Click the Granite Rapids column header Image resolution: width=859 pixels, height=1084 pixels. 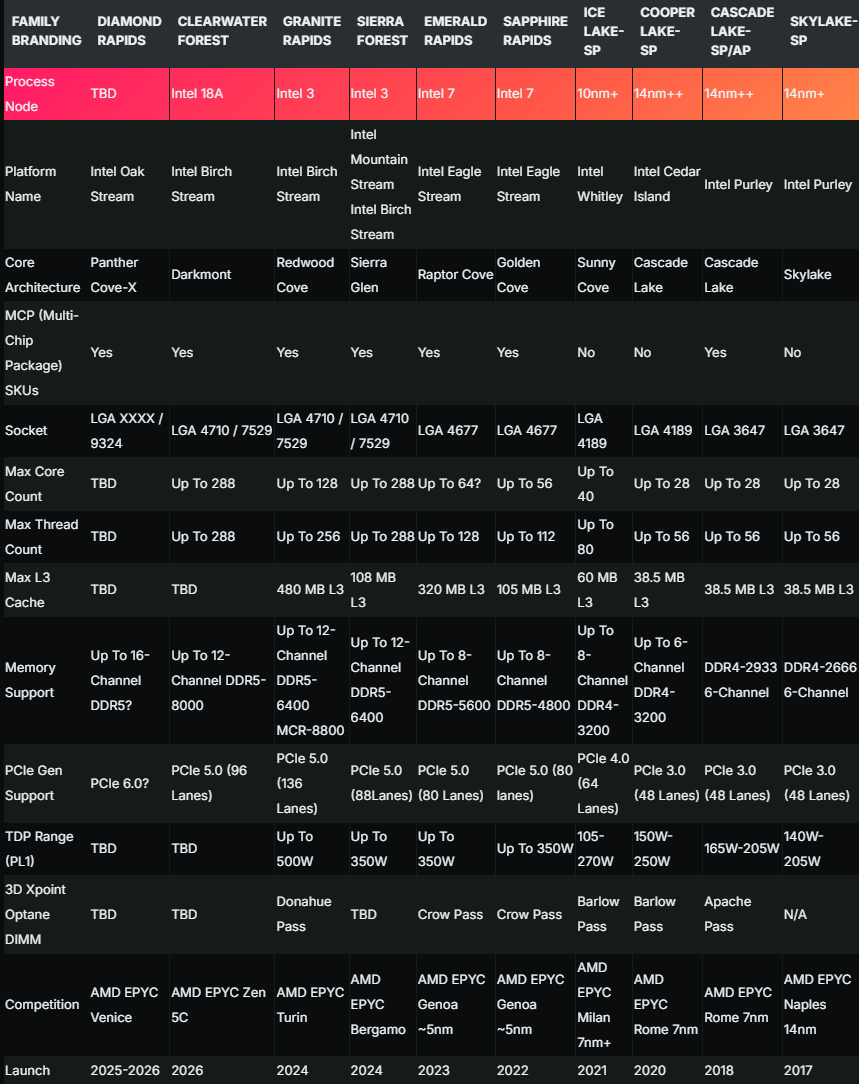tap(312, 31)
